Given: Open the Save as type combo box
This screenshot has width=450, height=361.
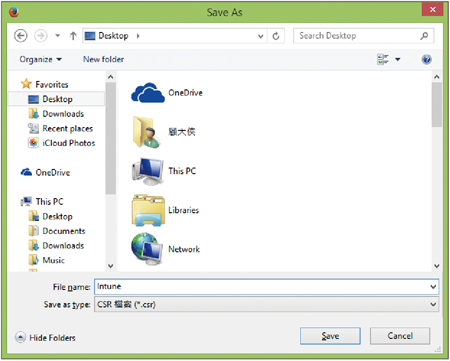Looking at the screenshot, I should (266, 304).
